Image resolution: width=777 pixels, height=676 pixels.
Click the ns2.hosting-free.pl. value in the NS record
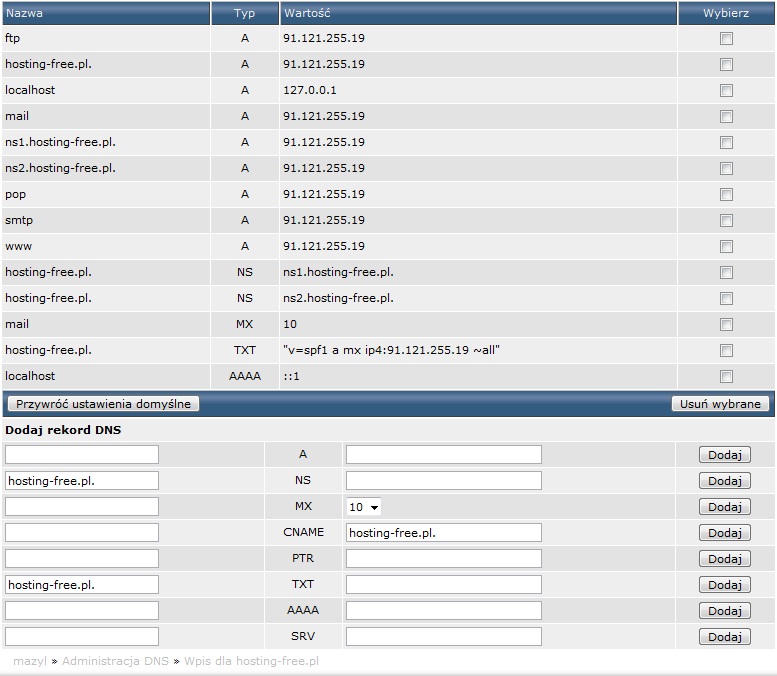338,298
